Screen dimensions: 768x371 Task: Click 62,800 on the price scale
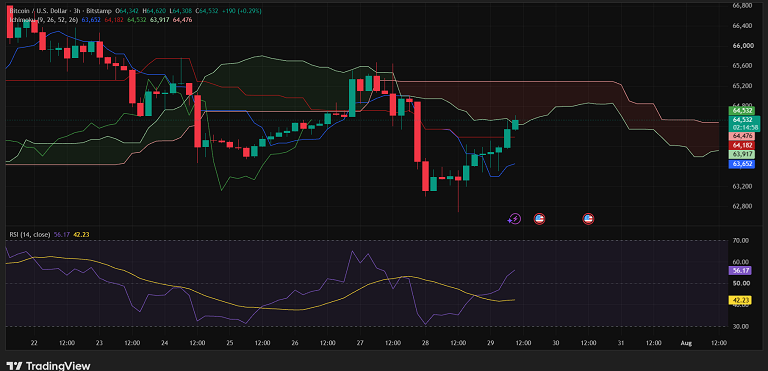tap(742, 206)
